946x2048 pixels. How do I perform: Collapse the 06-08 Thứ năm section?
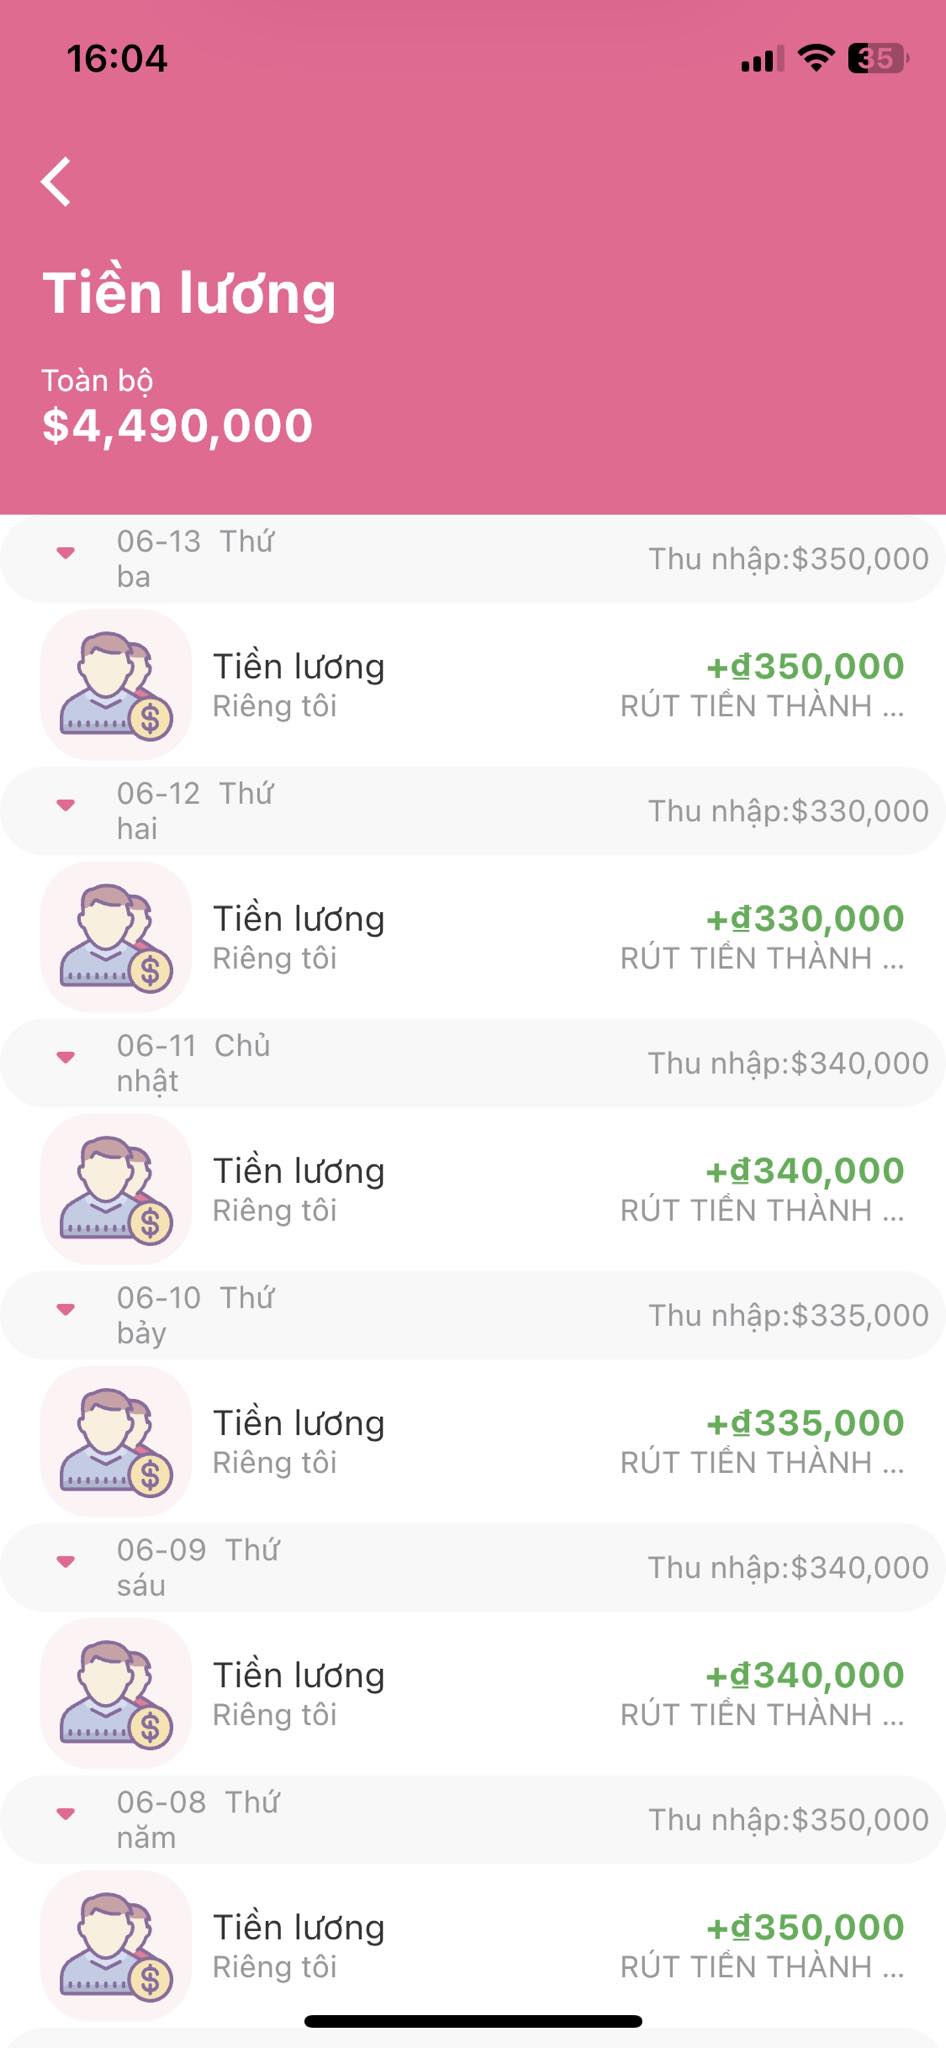[66, 1813]
